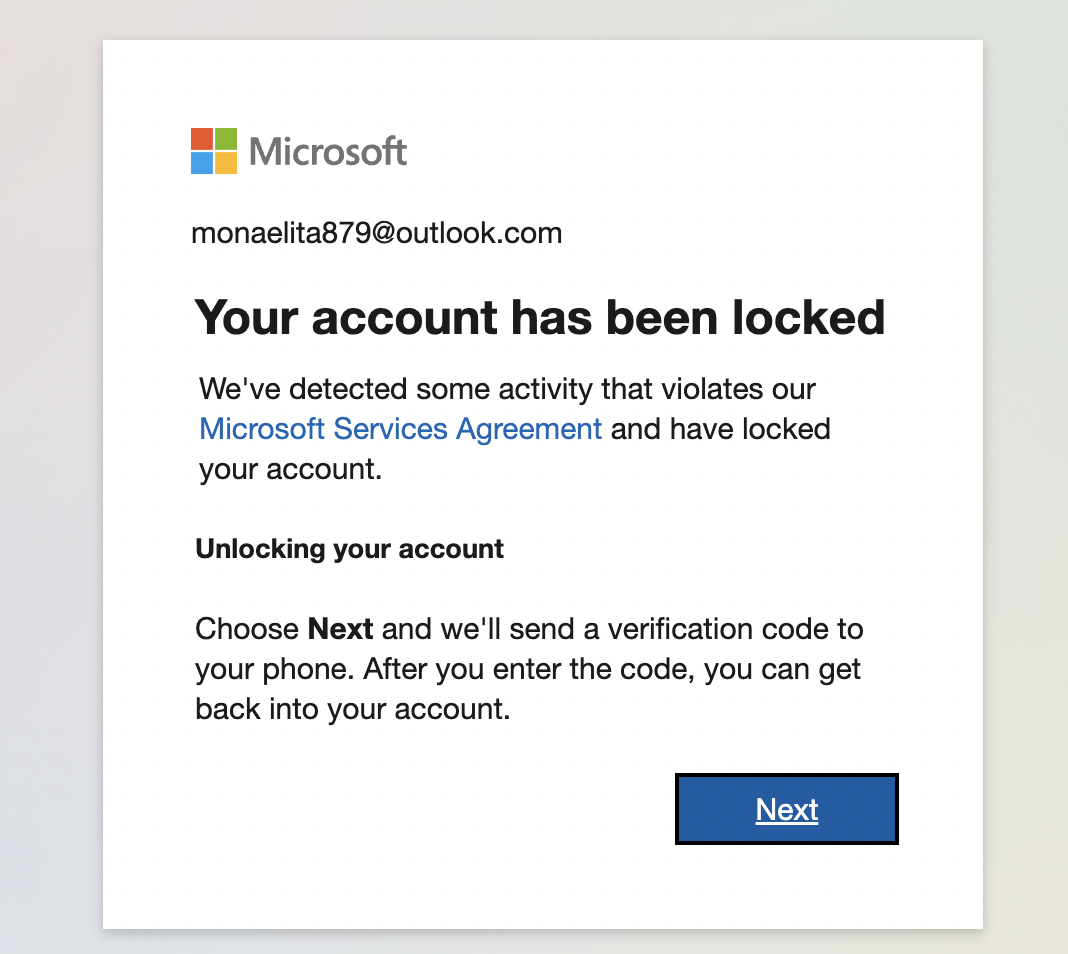Click the green square in the Microsoft logo
The height and width of the screenshot is (954, 1068).
226,139
